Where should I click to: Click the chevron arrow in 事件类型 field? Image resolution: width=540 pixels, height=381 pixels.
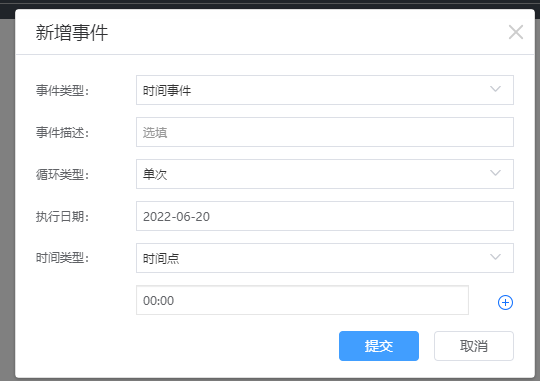(x=495, y=89)
